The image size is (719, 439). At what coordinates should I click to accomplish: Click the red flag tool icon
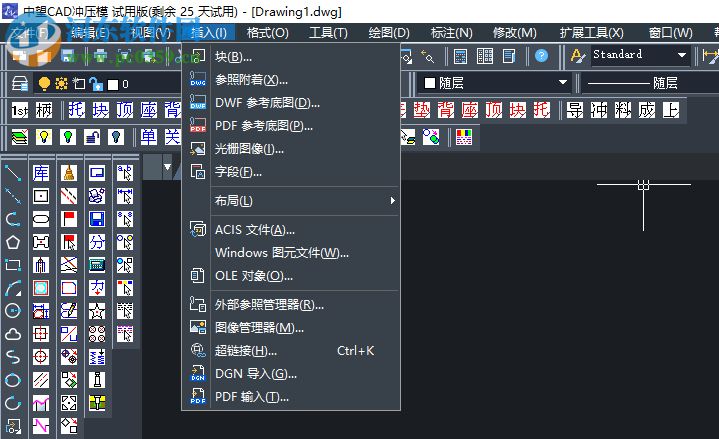point(69,219)
